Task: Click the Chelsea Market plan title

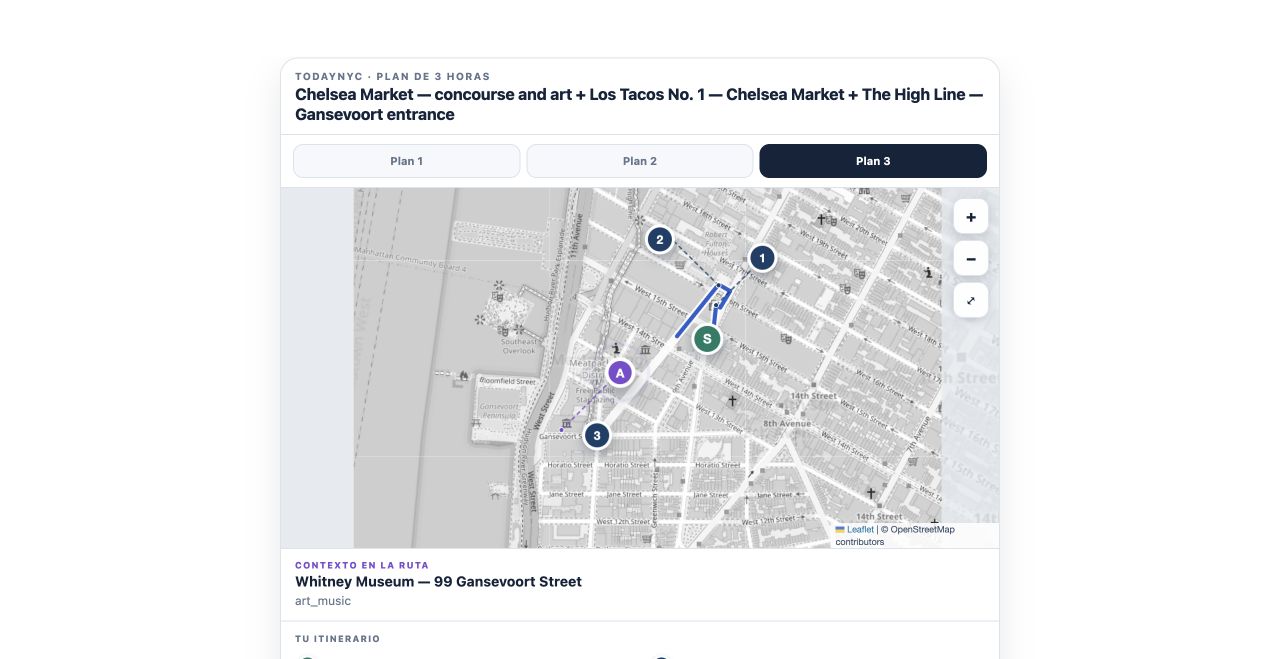Action: 640,104
